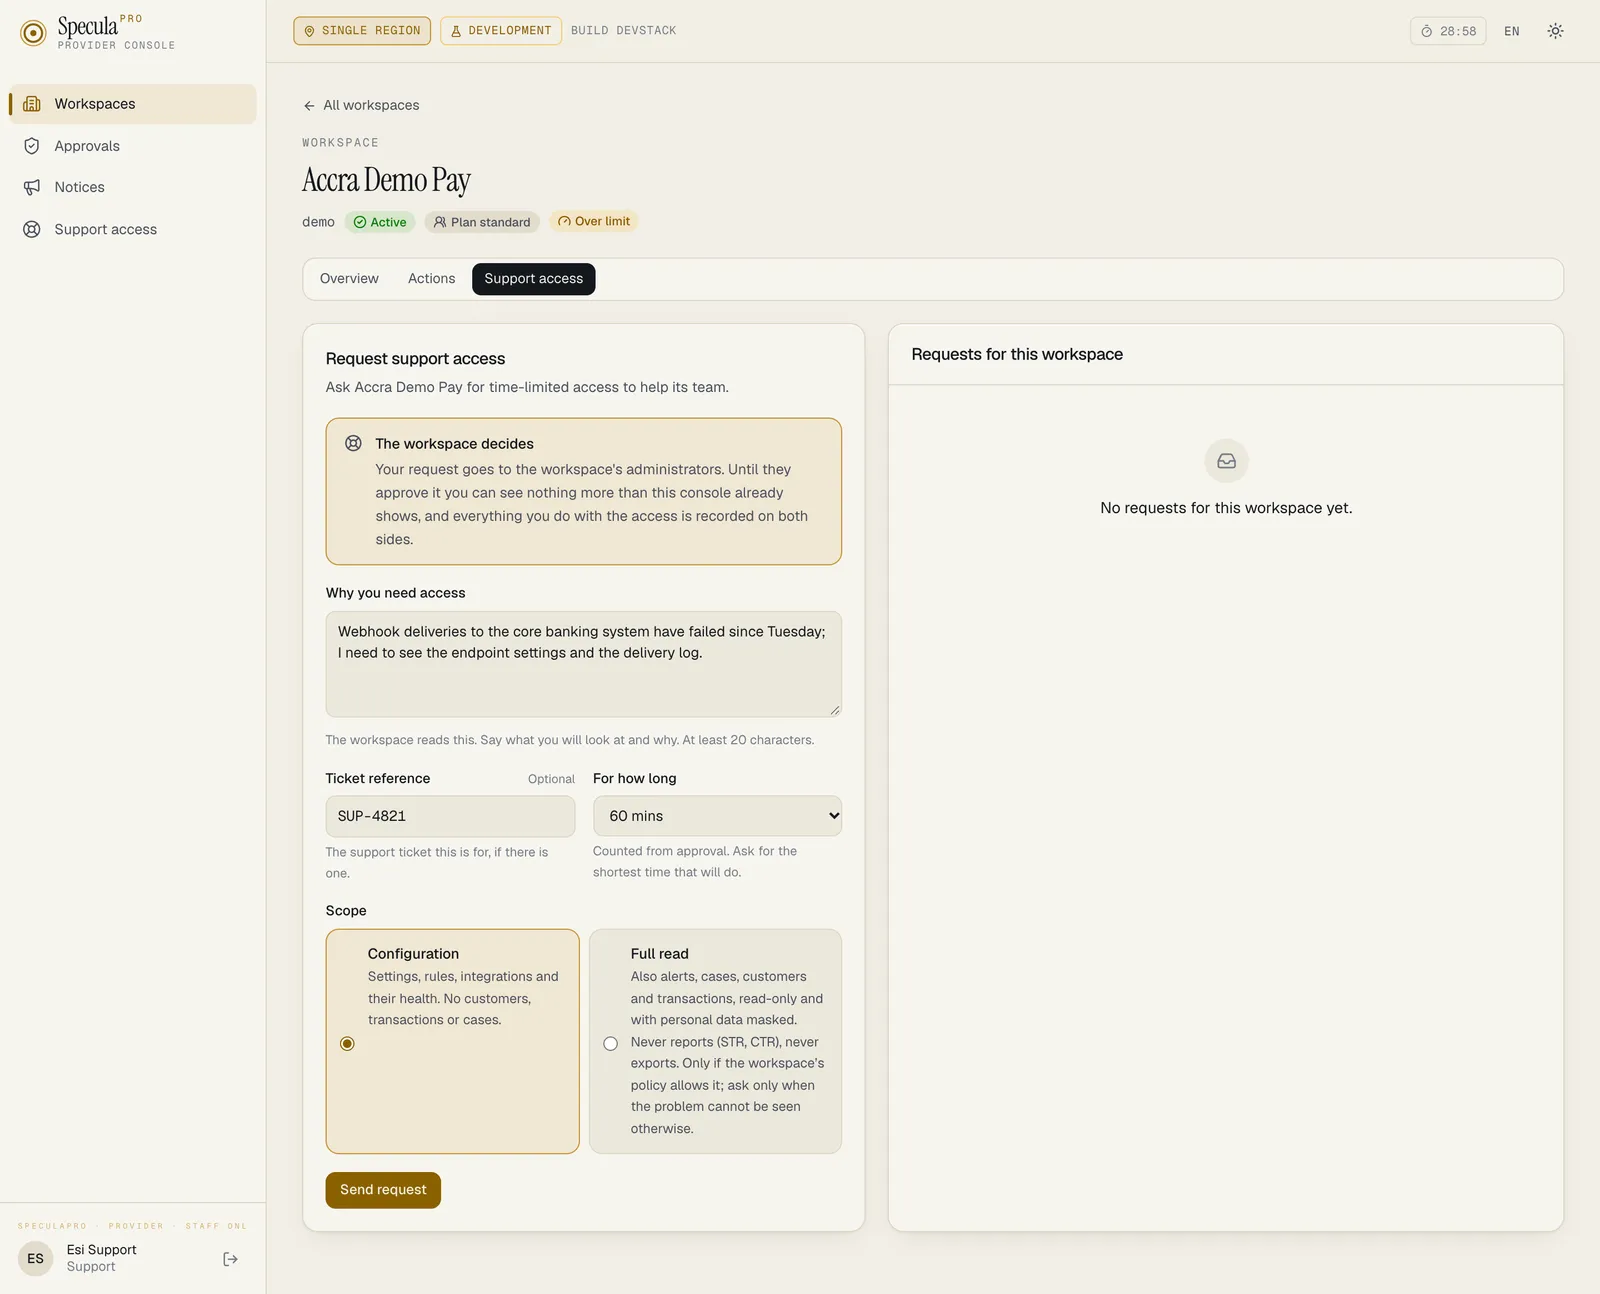
Task: Select the Full read scope radio button
Action: click(x=610, y=1043)
